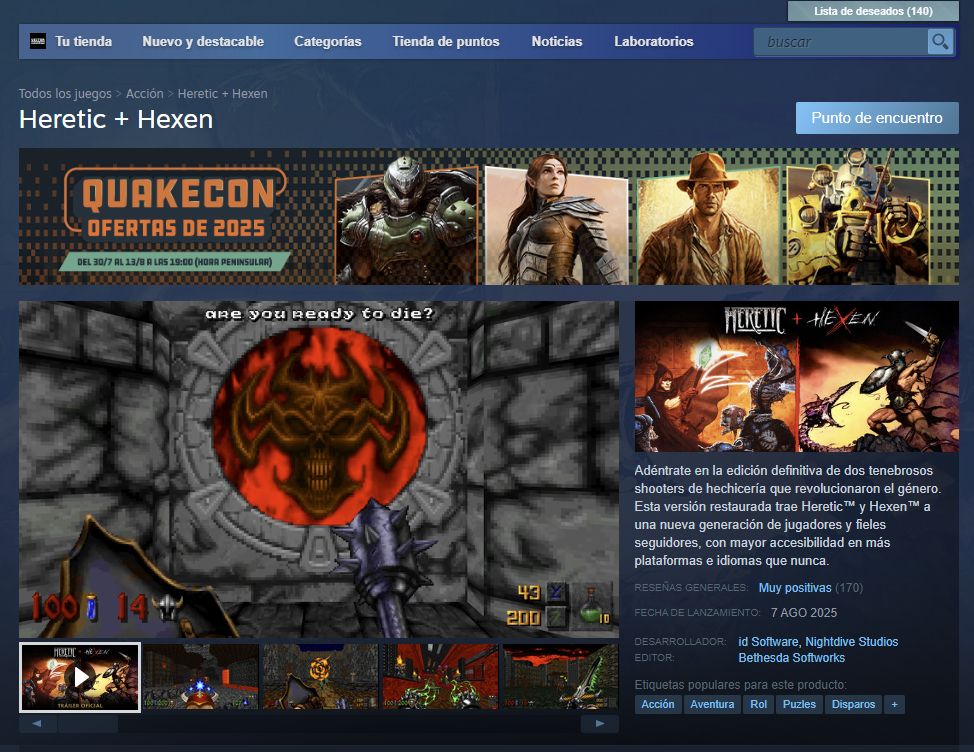974x752 pixels.
Task: Click the Heretic + Hexen header artwork
Action: pos(796,376)
